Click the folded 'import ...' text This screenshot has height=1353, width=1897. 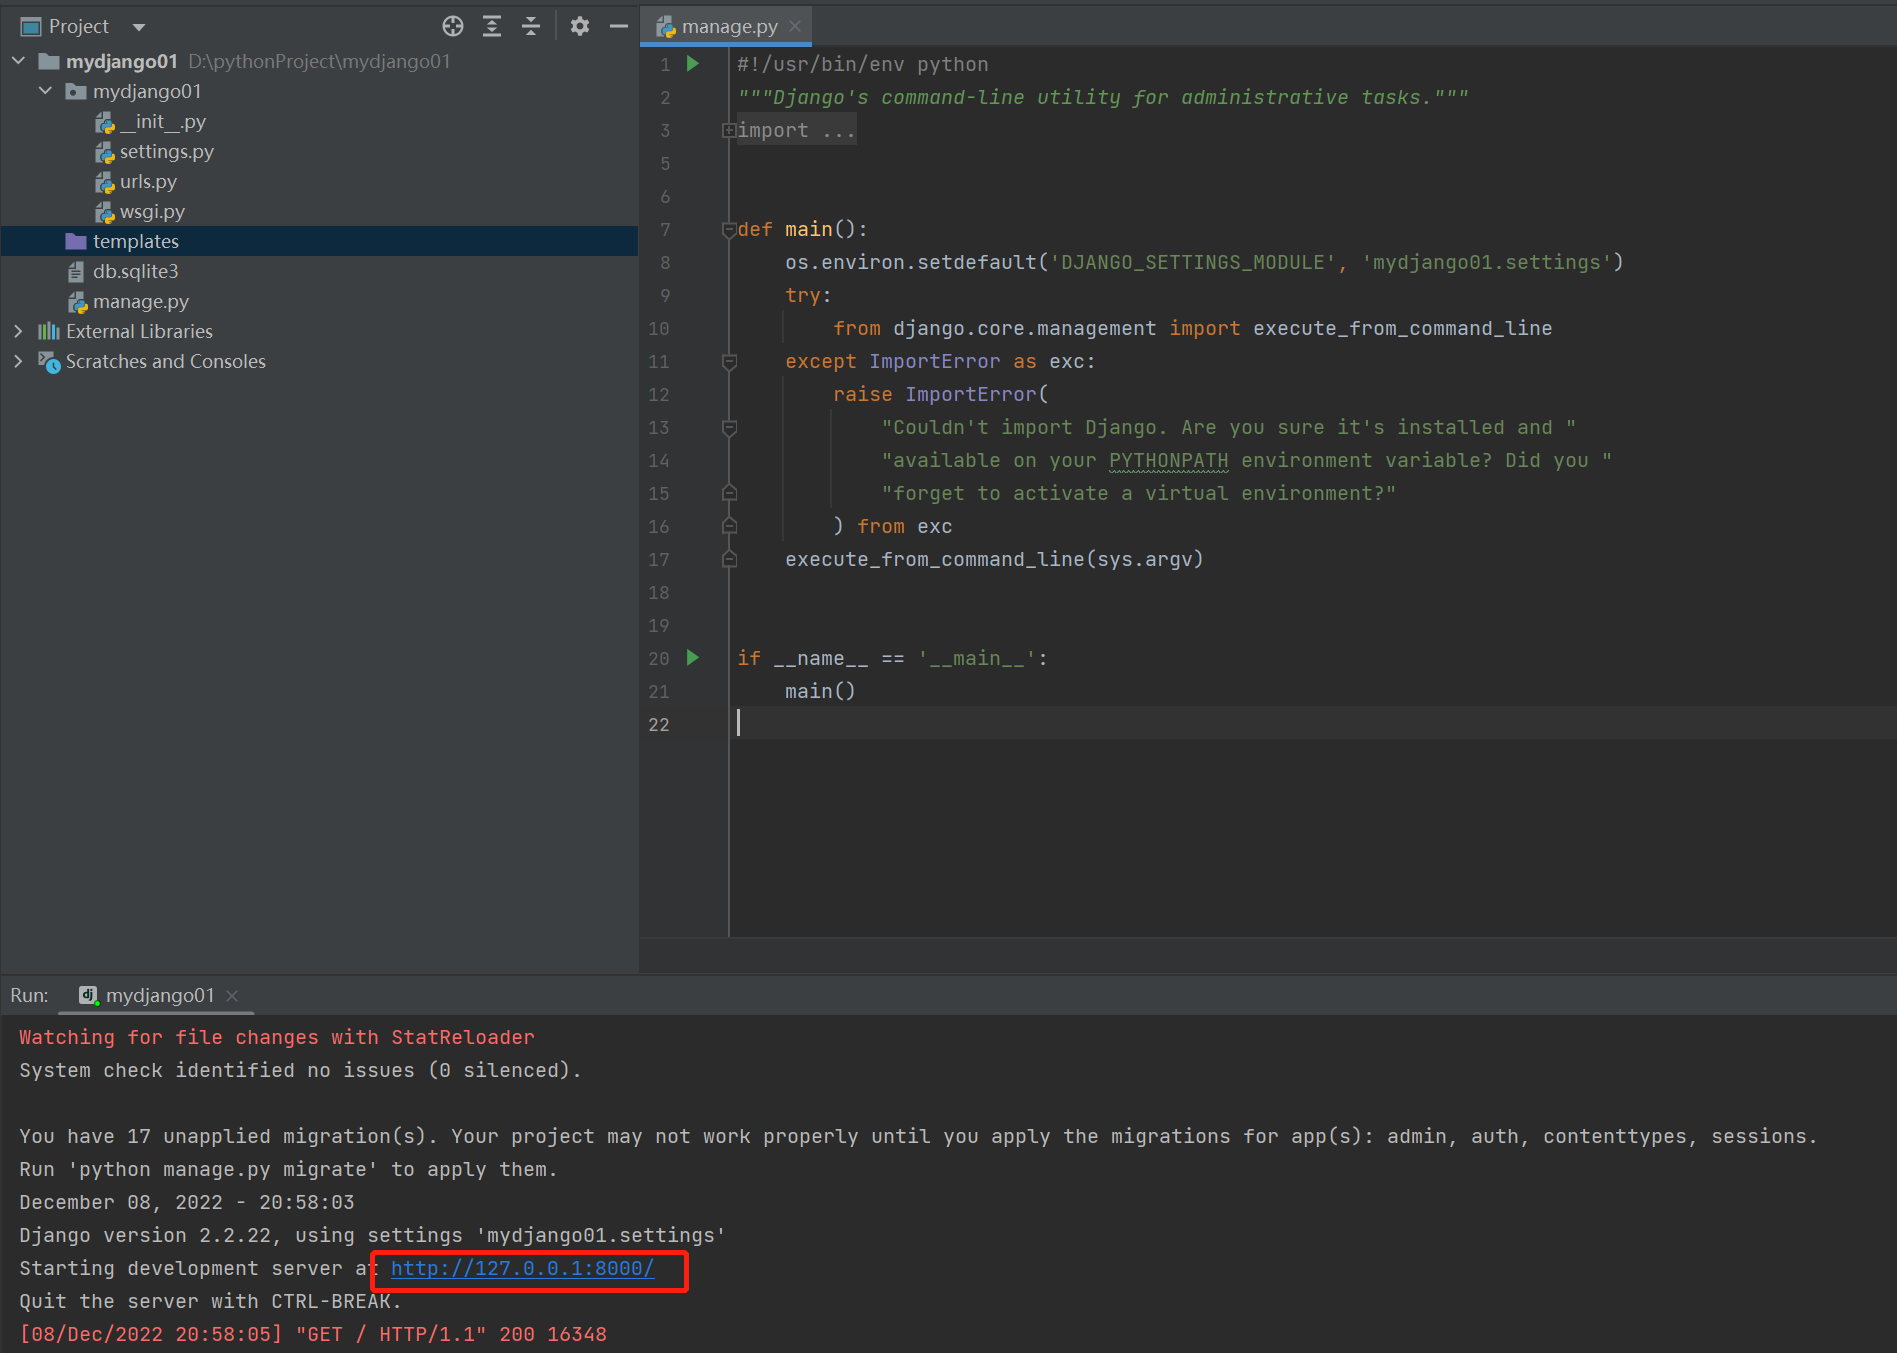point(796,130)
